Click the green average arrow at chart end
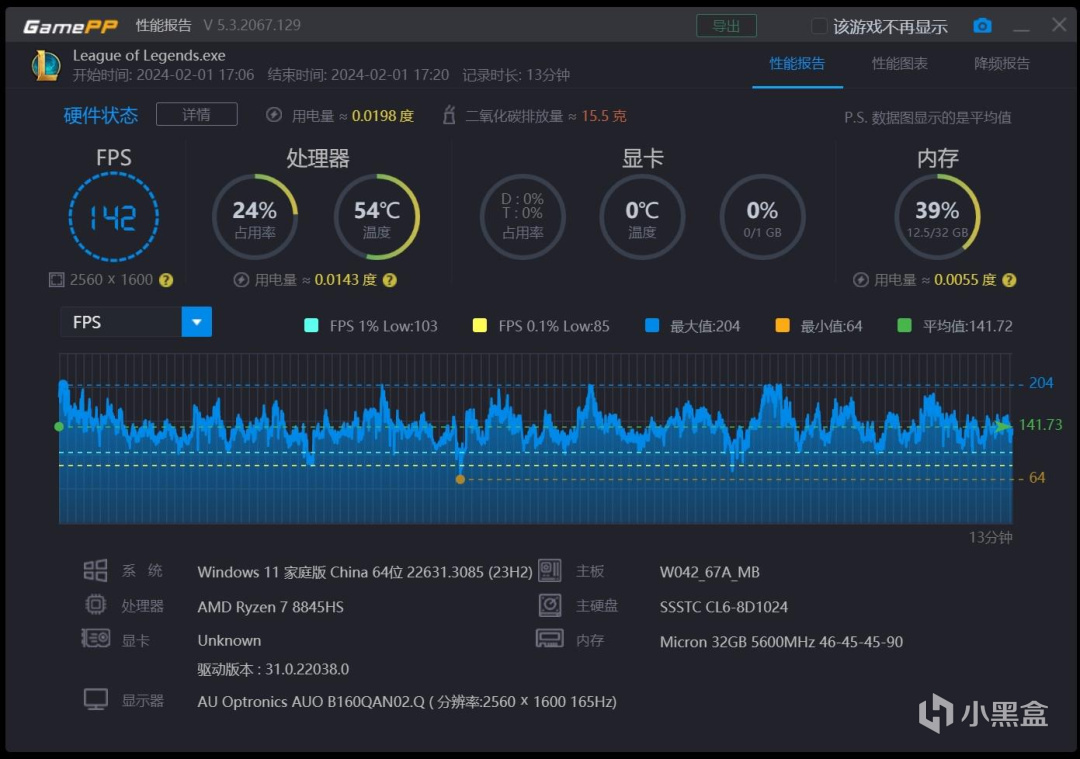 pyautogui.click(x=1003, y=426)
